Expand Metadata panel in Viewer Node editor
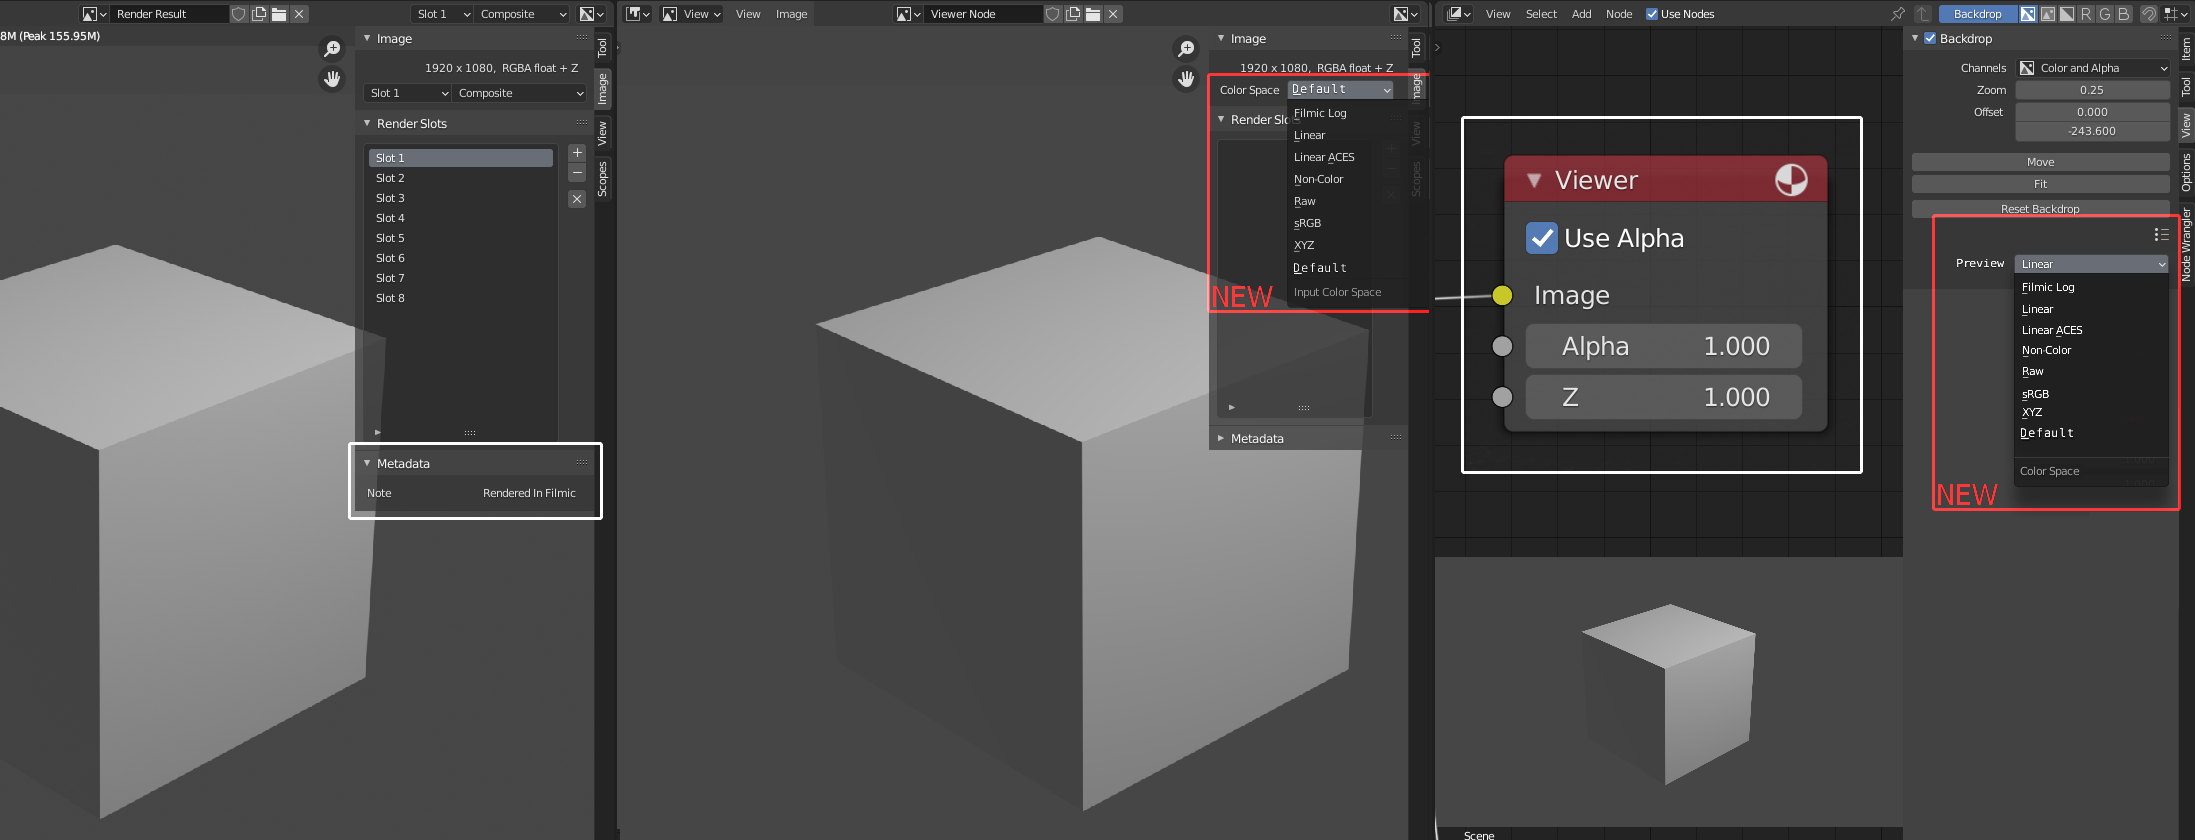The height and width of the screenshot is (840, 2195). 1221,438
